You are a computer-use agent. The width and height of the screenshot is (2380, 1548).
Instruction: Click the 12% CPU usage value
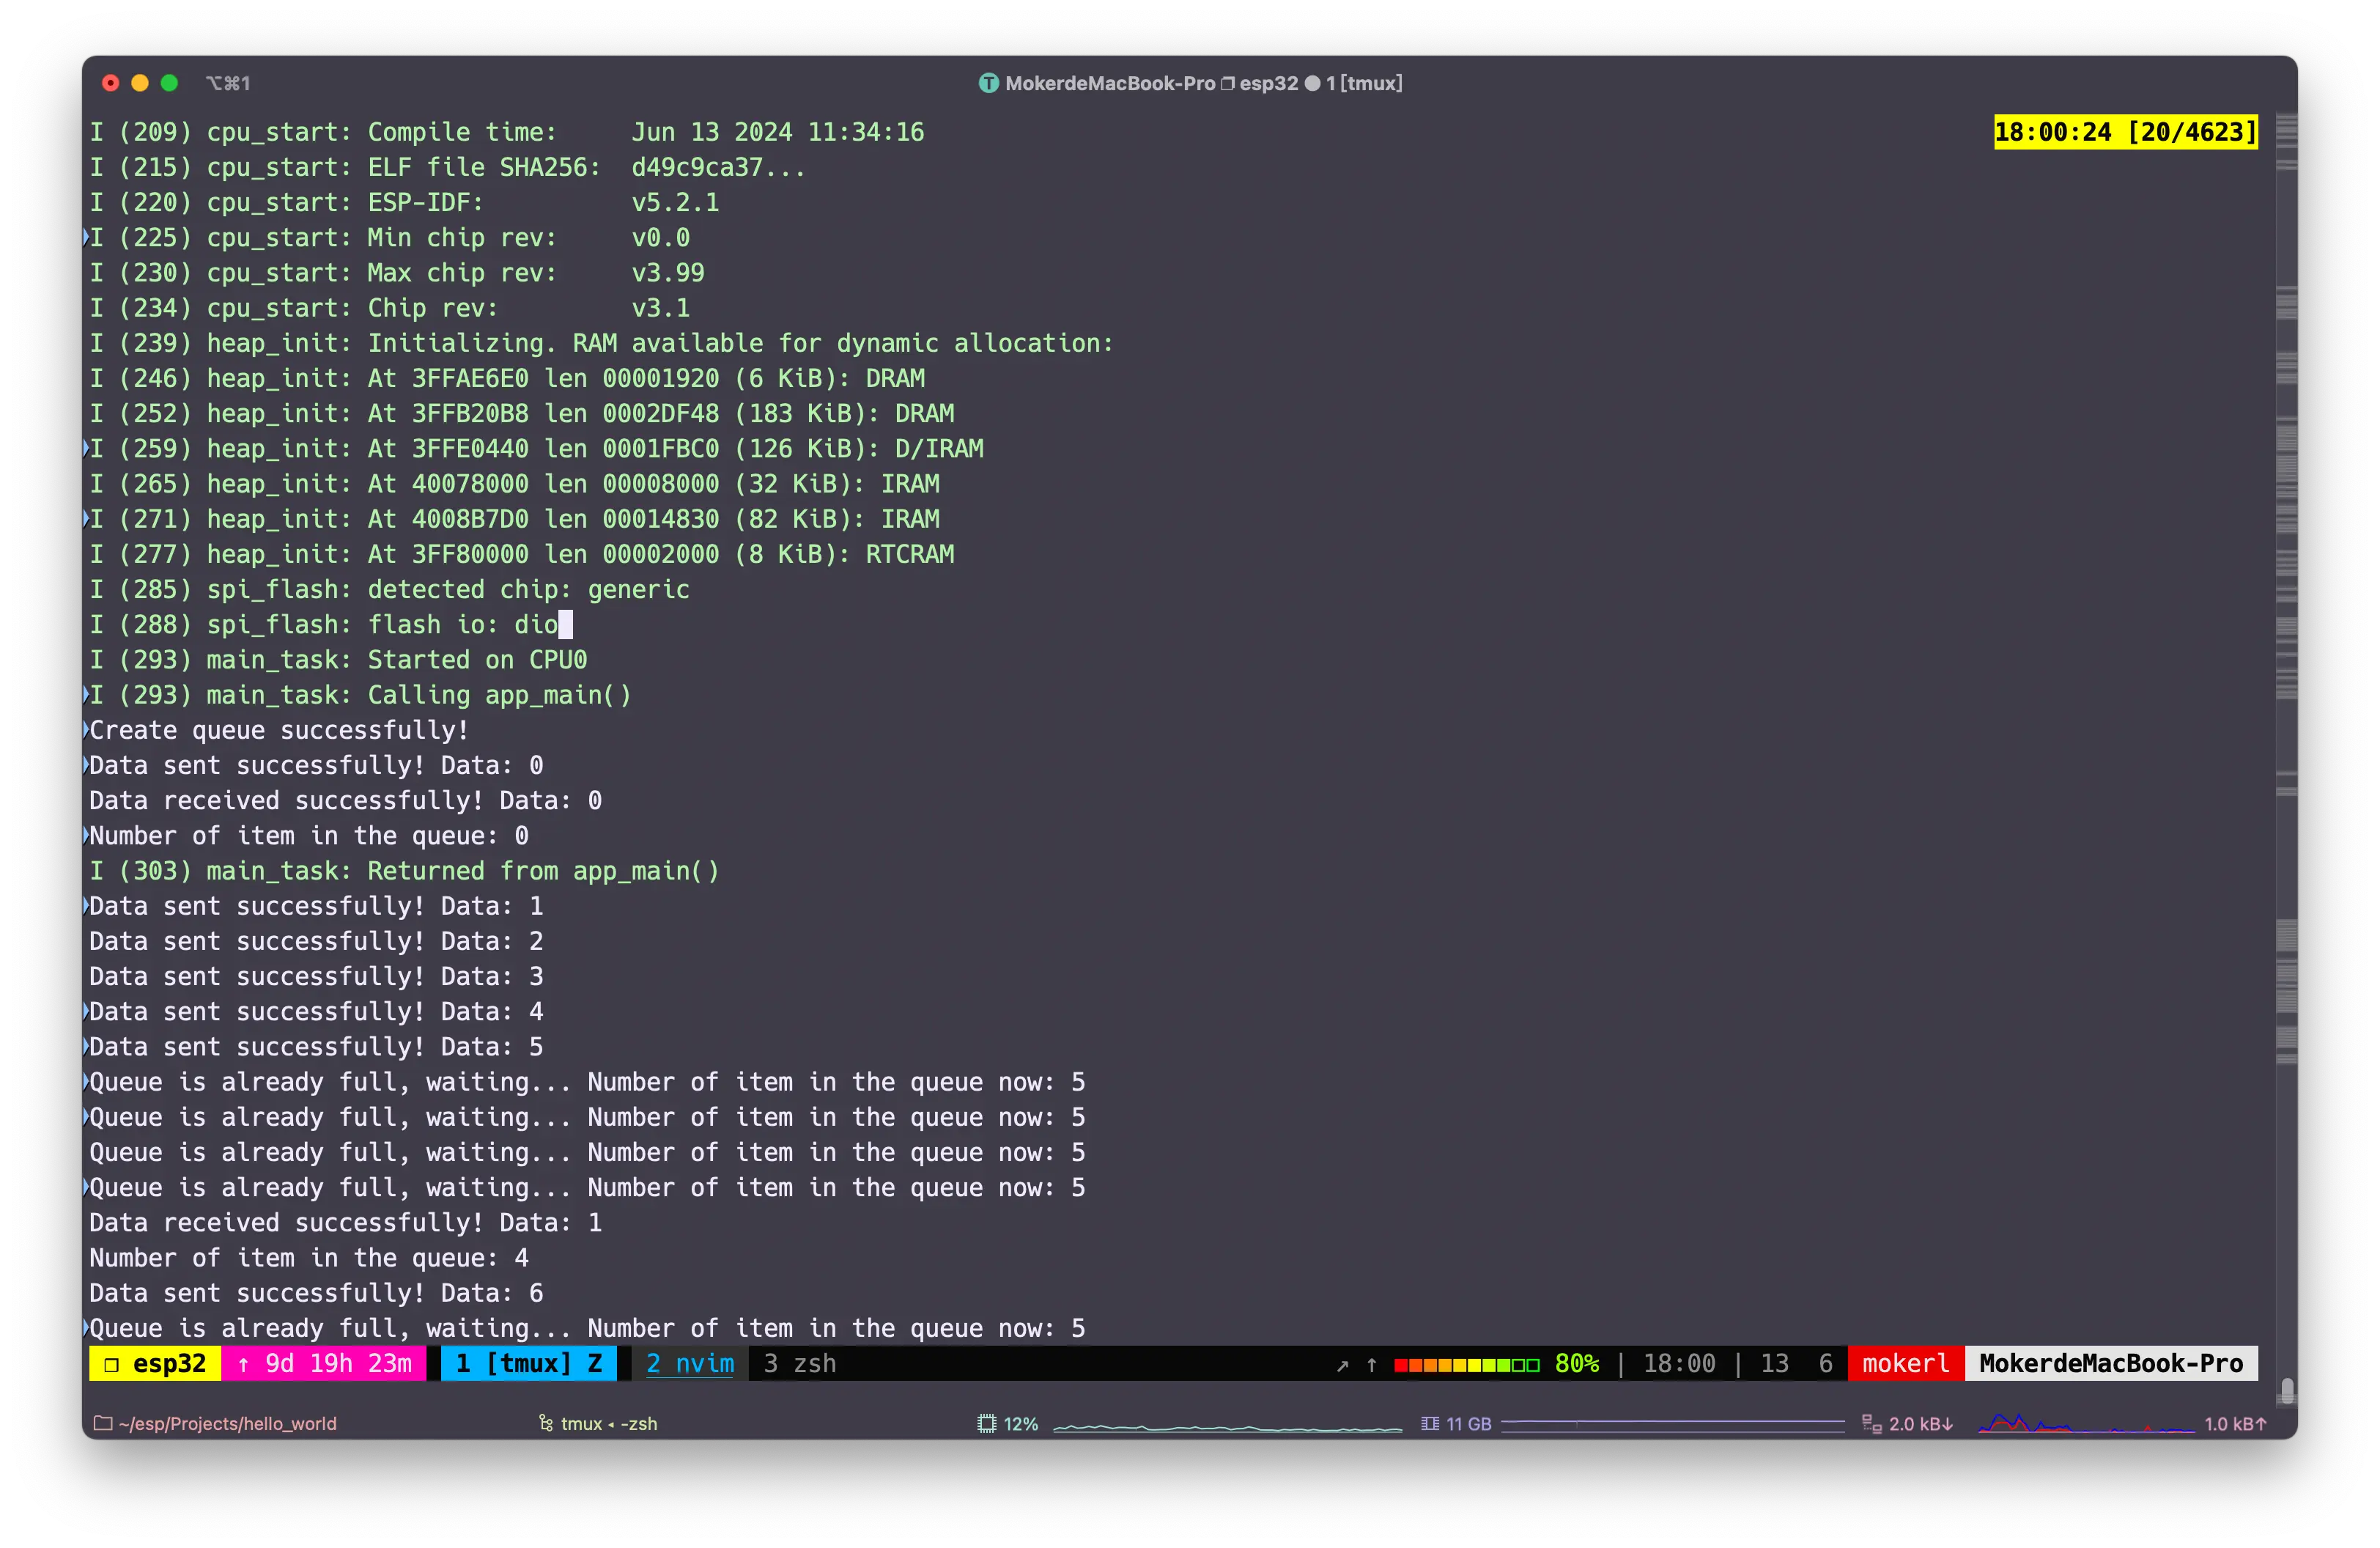pyautogui.click(x=1021, y=1423)
